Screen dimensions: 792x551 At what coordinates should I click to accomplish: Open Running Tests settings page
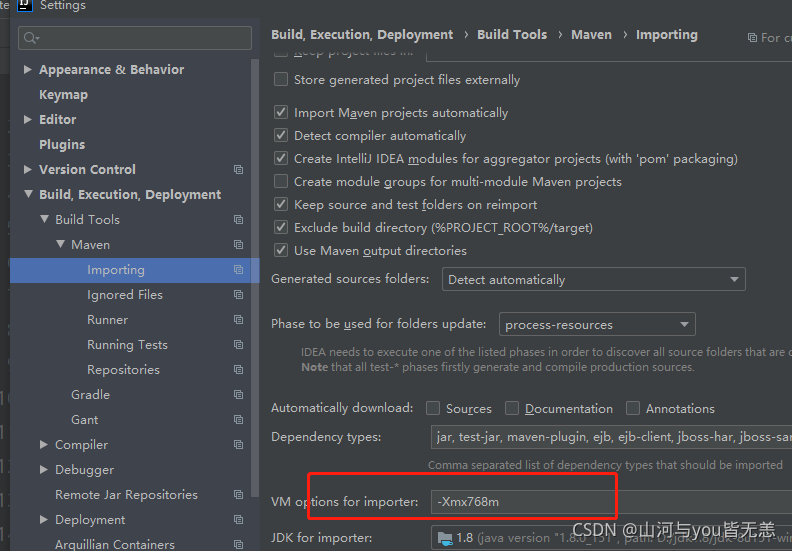tap(127, 344)
